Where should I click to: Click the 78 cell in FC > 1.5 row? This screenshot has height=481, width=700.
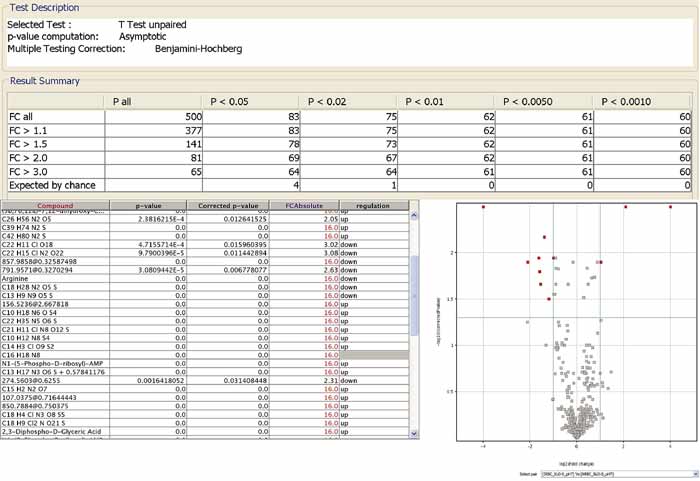click(251, 144)
